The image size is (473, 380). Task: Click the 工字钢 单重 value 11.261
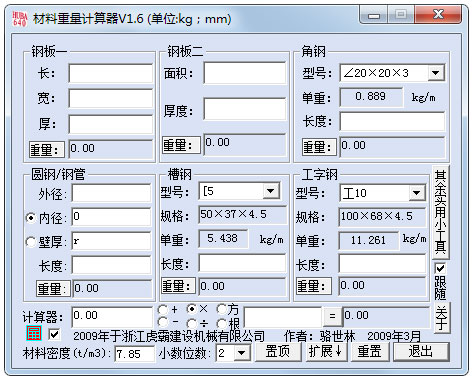pos(368,240)
